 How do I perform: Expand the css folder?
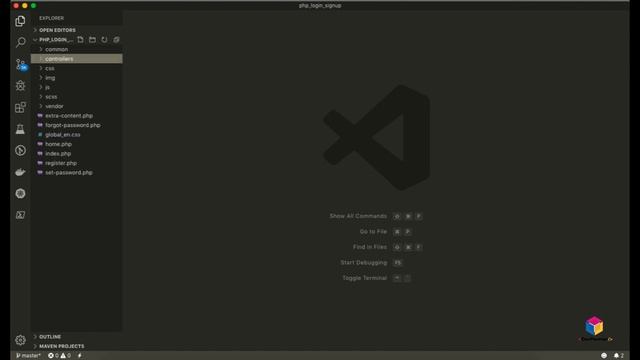point(77,68)
